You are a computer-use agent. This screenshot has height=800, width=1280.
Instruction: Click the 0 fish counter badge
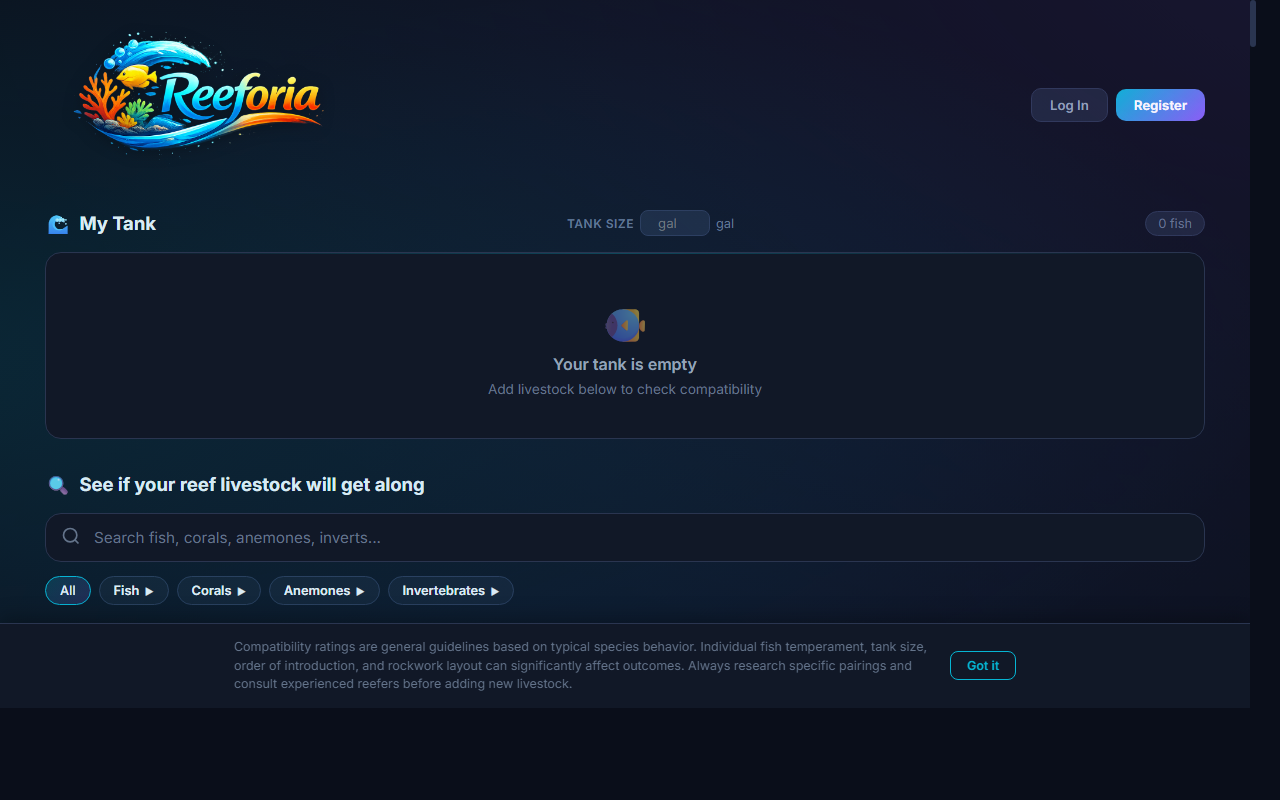coord(1175,224)
